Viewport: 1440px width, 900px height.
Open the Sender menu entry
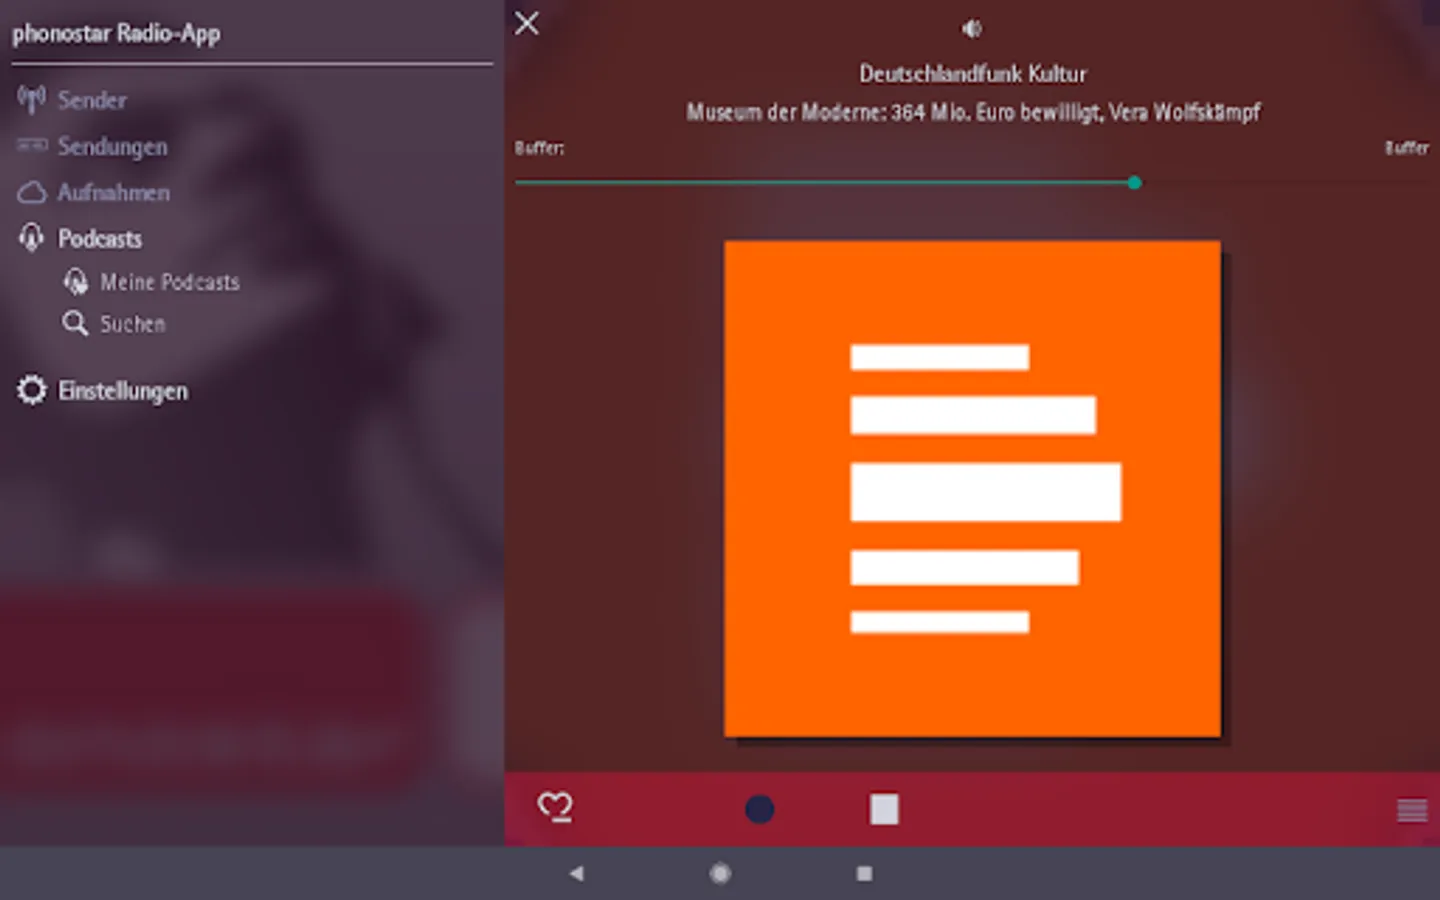click(92, 100)
